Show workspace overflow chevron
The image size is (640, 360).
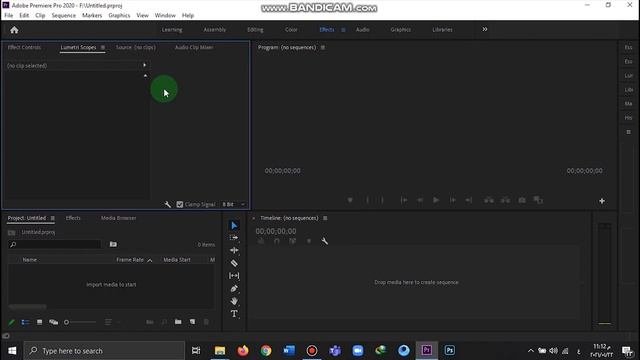click(484, 29)
